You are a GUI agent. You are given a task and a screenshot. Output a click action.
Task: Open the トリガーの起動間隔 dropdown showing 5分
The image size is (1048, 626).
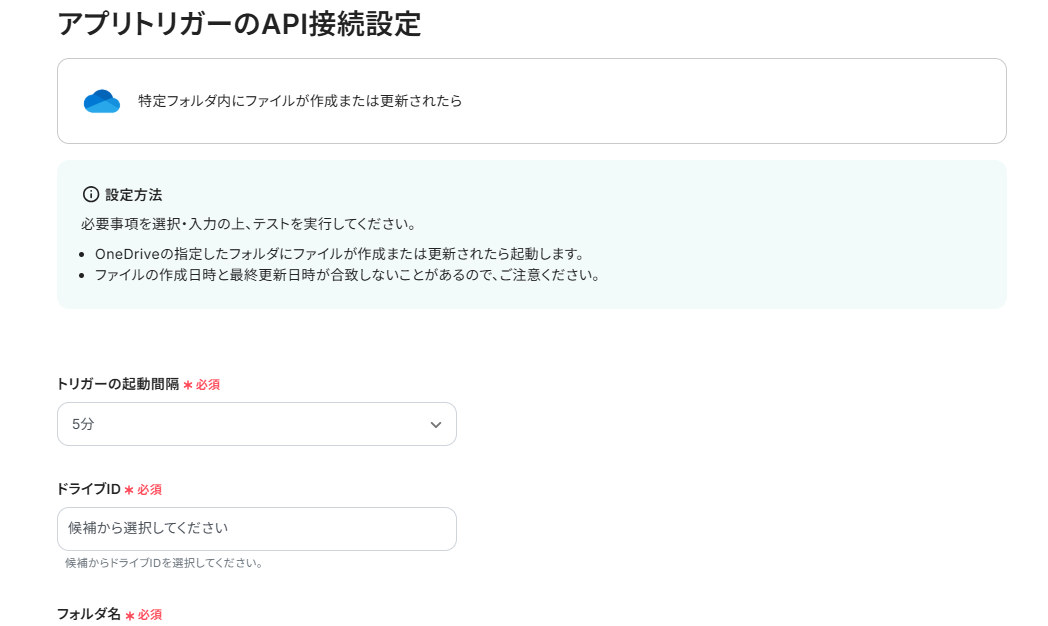tap(256, 424)
